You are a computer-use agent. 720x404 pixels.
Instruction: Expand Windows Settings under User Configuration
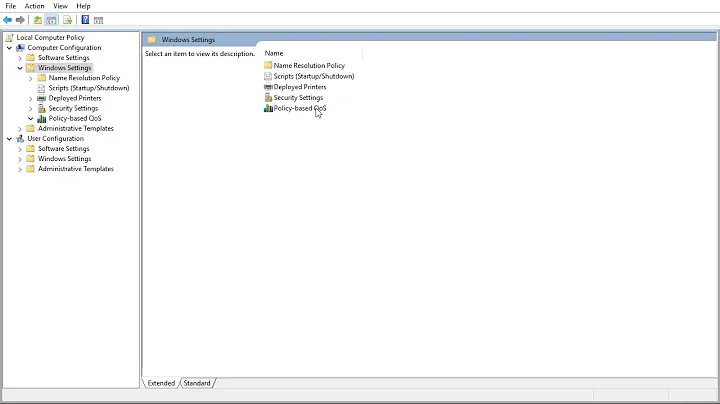pyautogui.click(x=20, y=159)
